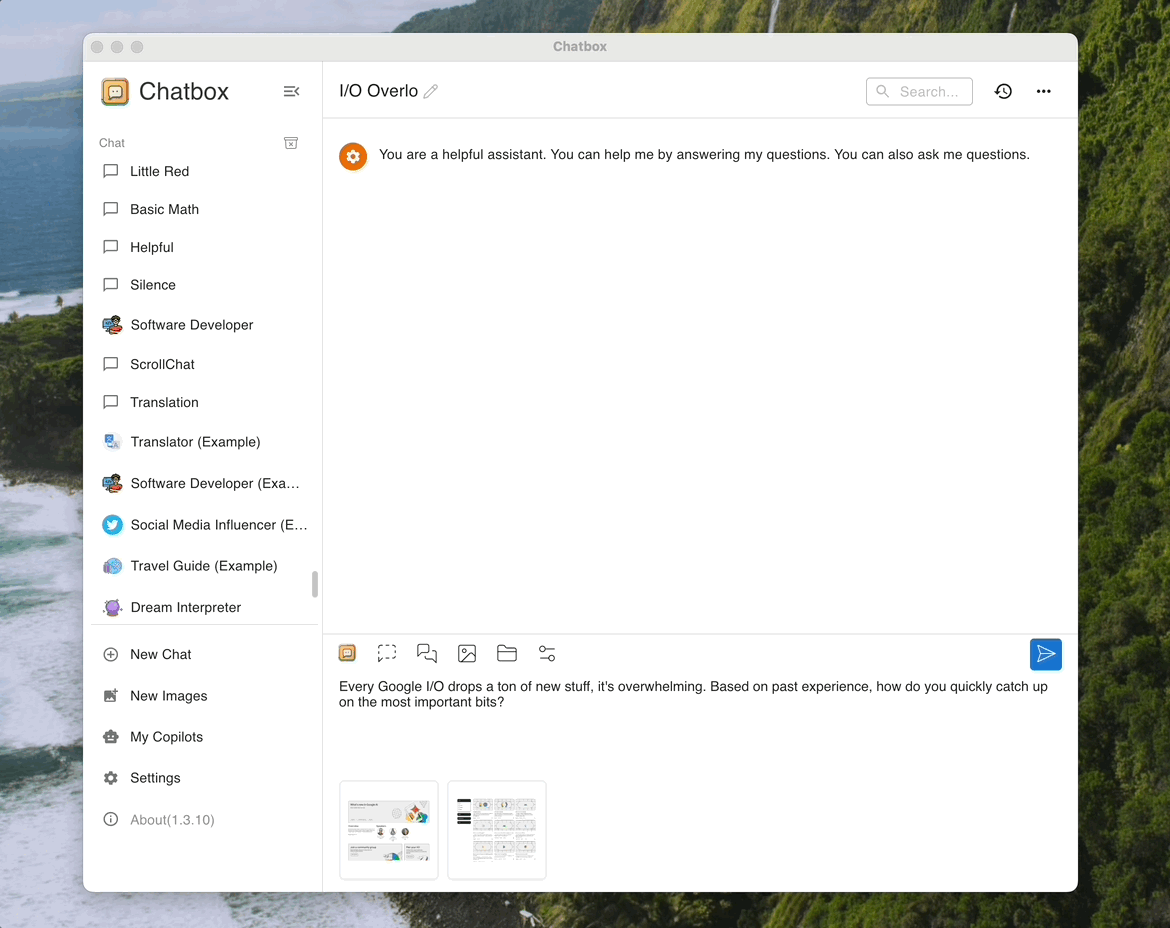This screenshot has height=928, width=1170.
Task: Open the Software Developer chat
Action: (x=192, y=325)
